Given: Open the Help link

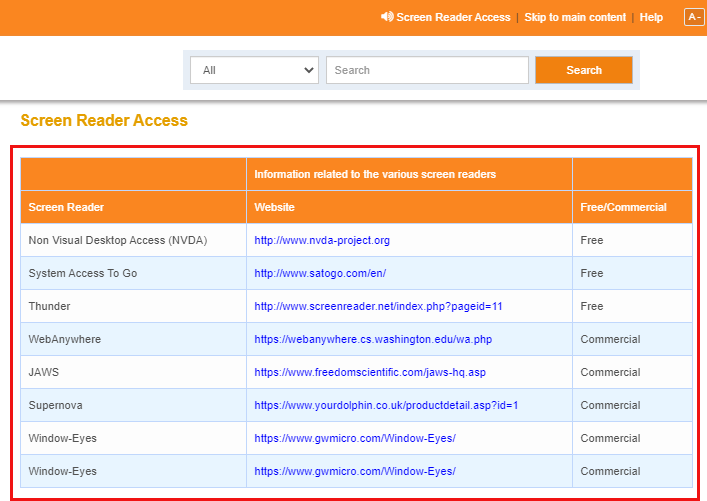Looking at the screenshot, I should point(651,17).
